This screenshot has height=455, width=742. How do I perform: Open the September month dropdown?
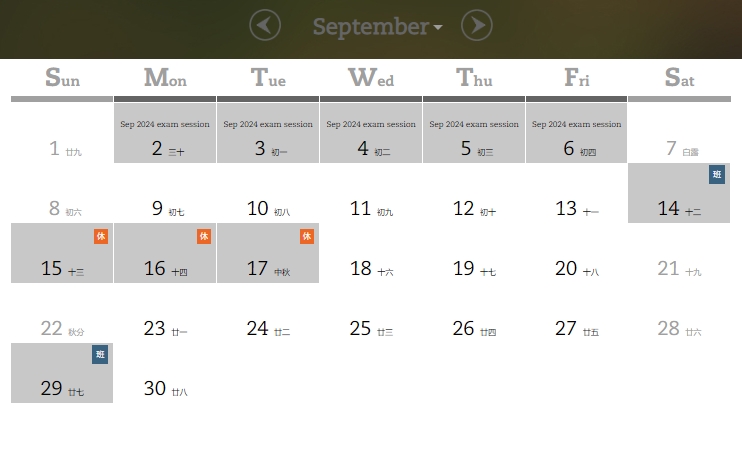[x=377, y=27]
